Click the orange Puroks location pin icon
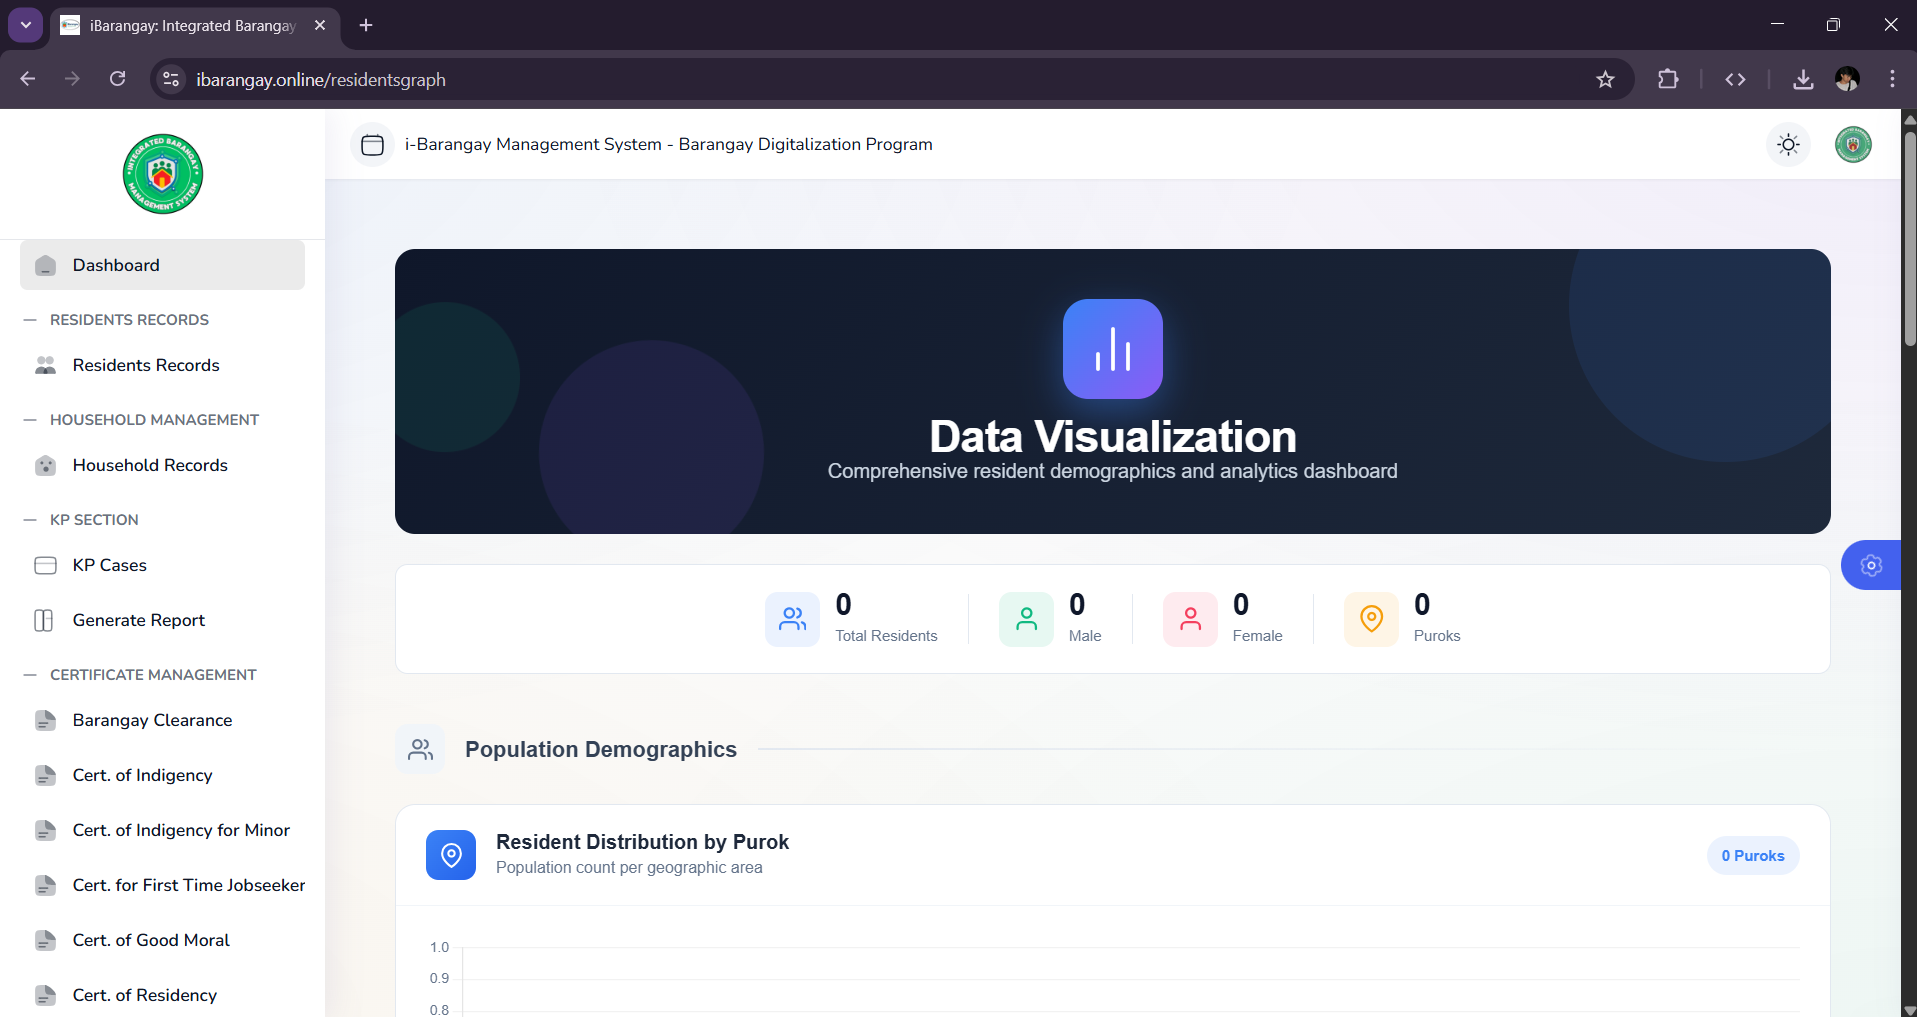This screenshot has height=1017, width=1917. tap(1371, 619)
